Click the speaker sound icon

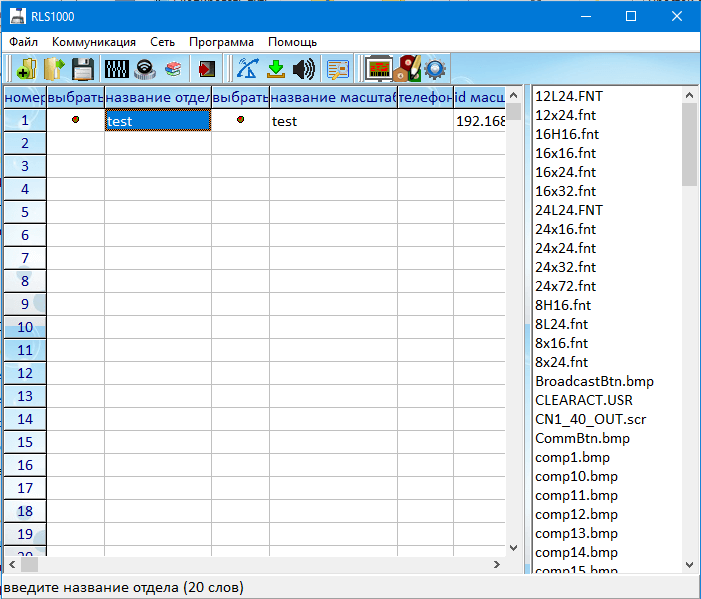pos(303,69)
